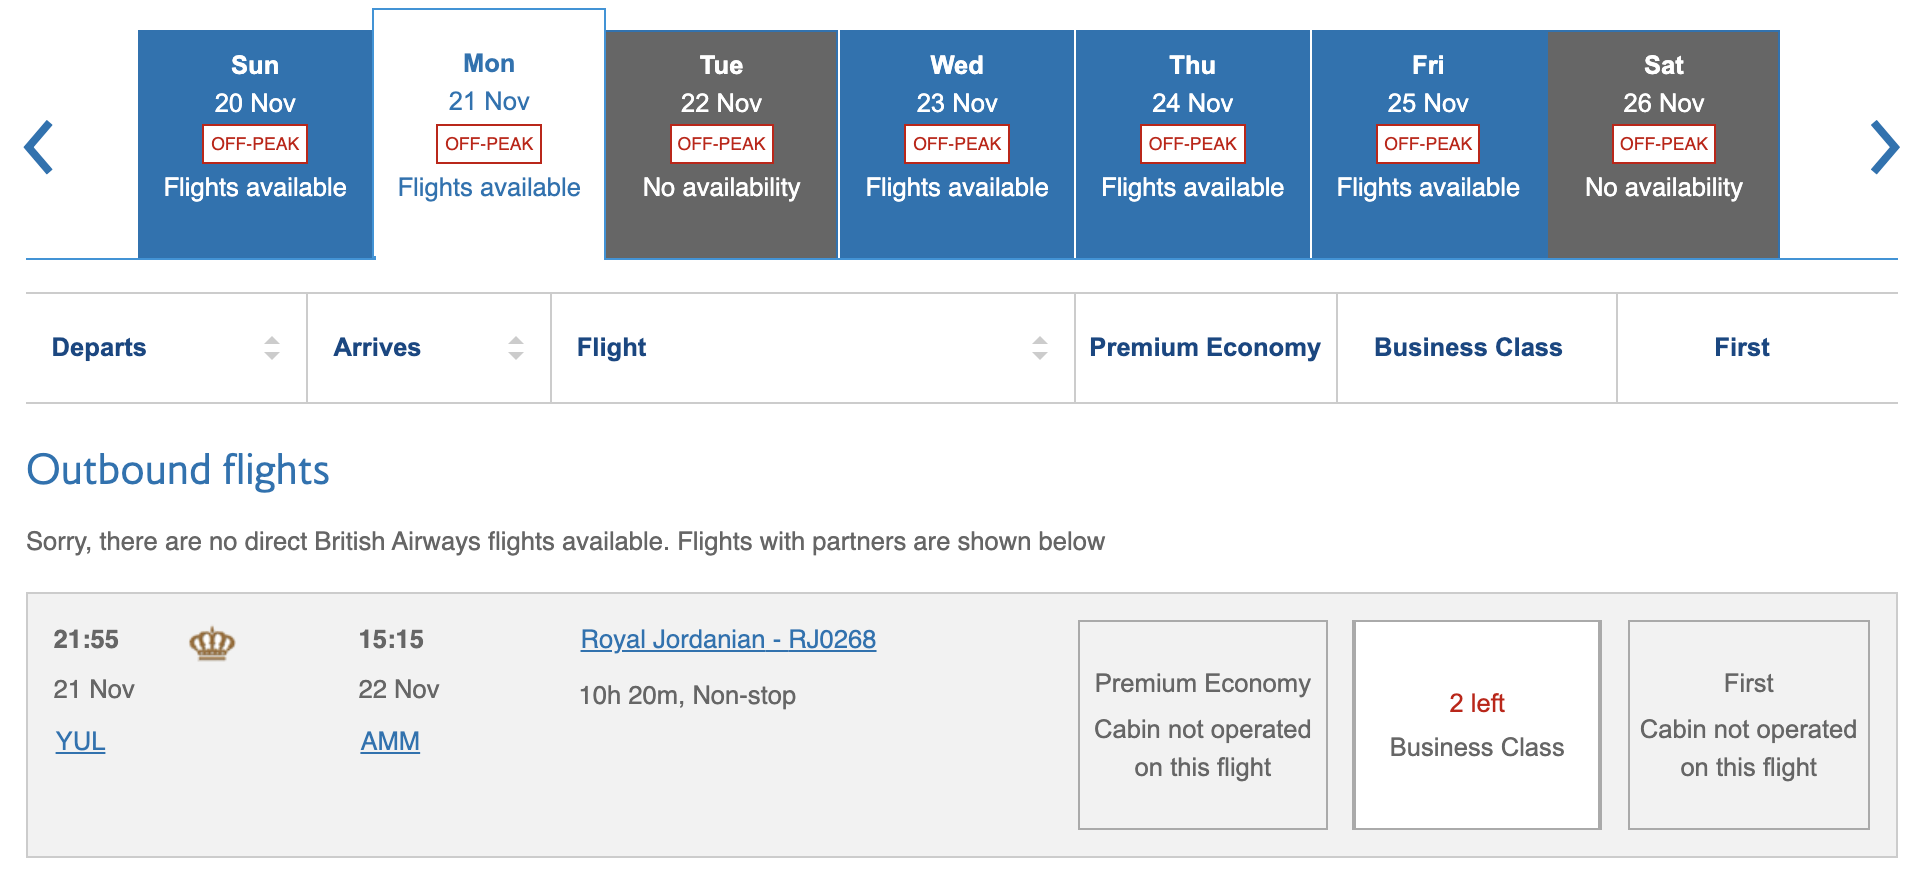Click the Sat 26 Nov unavailable date
Image resolution: width=1922 pixels, height=876 pixels.
1663,144
